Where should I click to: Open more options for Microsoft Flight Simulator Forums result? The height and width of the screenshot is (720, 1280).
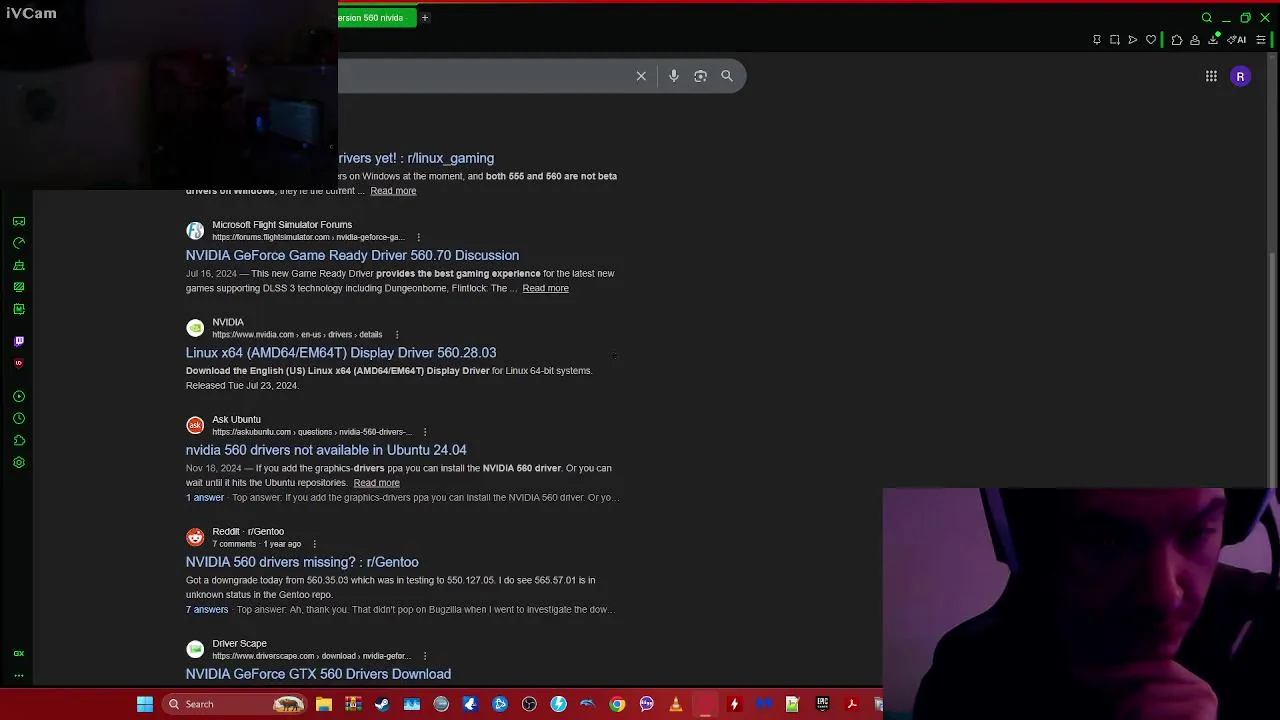419,238
